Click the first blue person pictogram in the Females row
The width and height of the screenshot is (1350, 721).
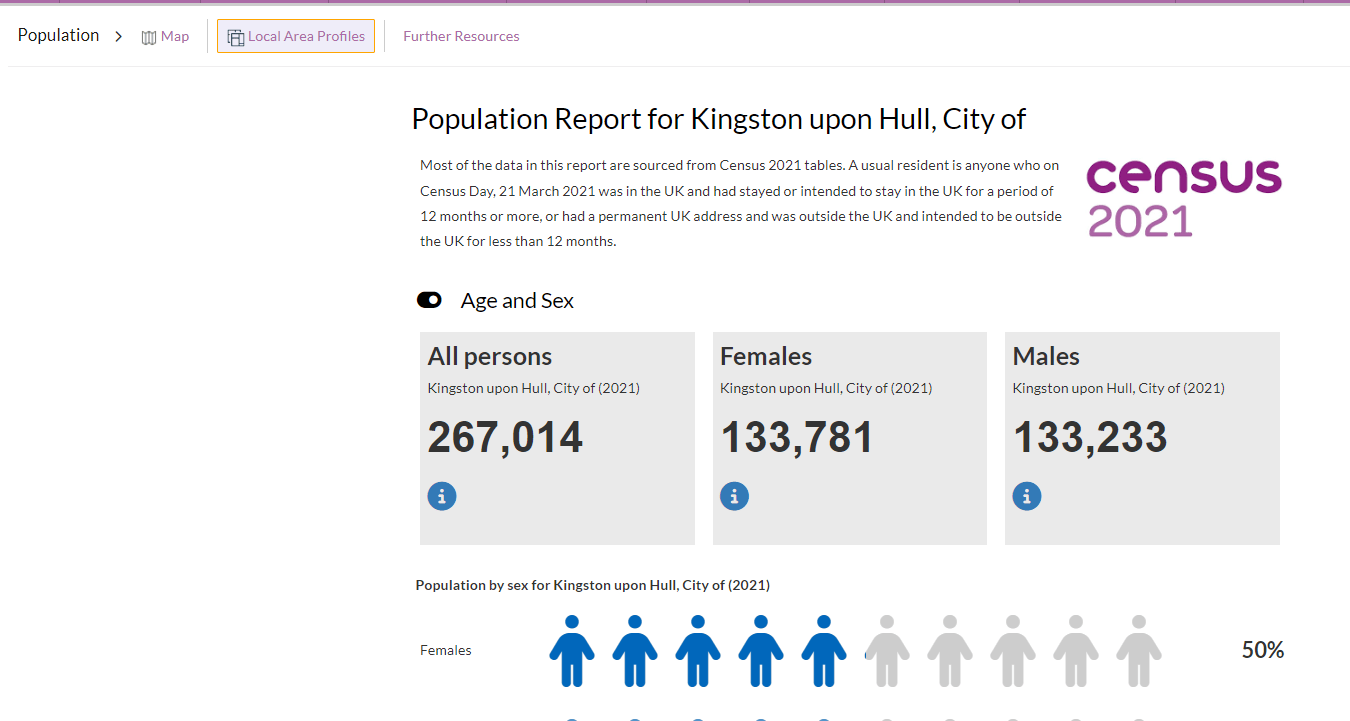(571, 651)
